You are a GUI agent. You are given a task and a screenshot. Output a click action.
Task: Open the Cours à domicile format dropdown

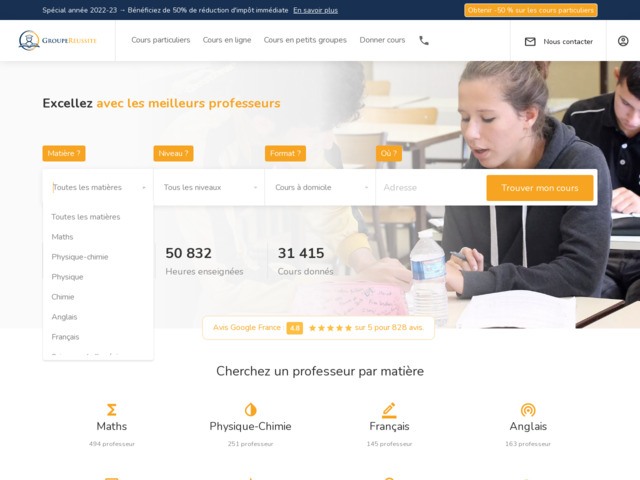pyautogui.click(x=320, y=187)
